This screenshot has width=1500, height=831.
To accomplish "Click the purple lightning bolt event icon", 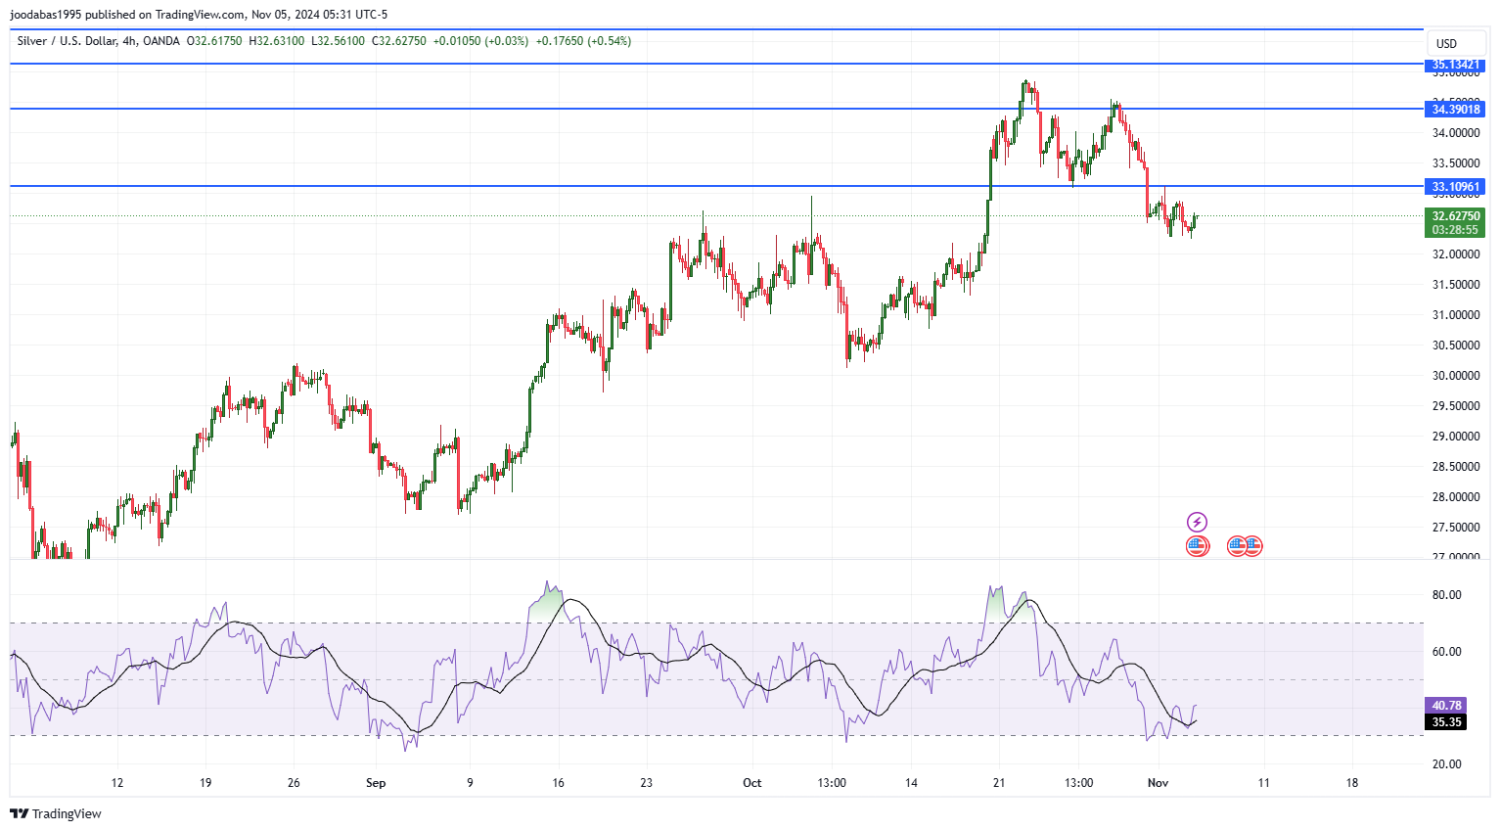I will pyautogui.click(x=1197, y=522).
